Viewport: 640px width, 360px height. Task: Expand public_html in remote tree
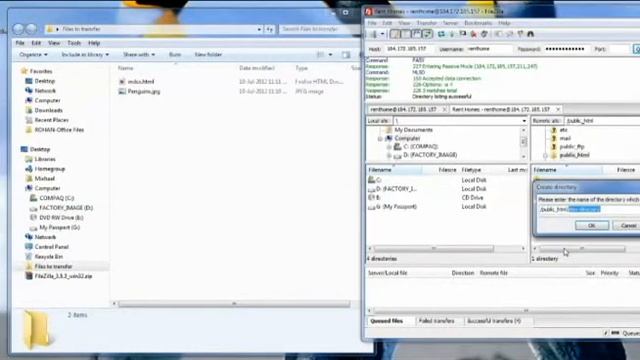(545, 156)
